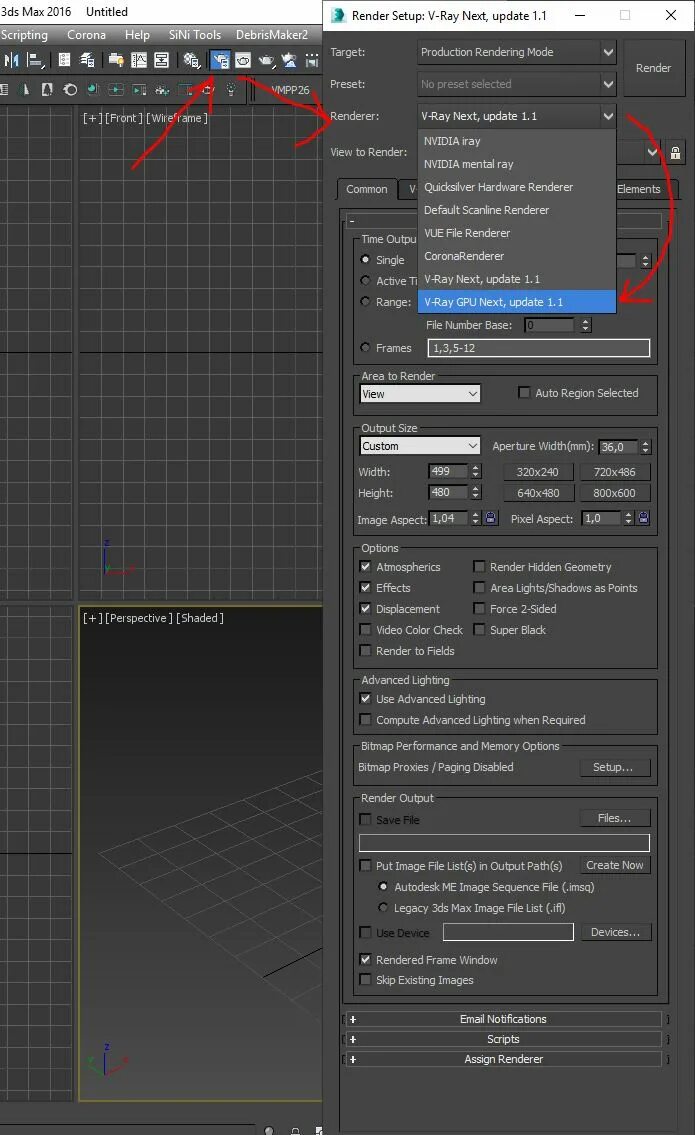The image size is (695, 1135).
Task: Open the Area to Render View dropdown
Action: pos(420,394)
